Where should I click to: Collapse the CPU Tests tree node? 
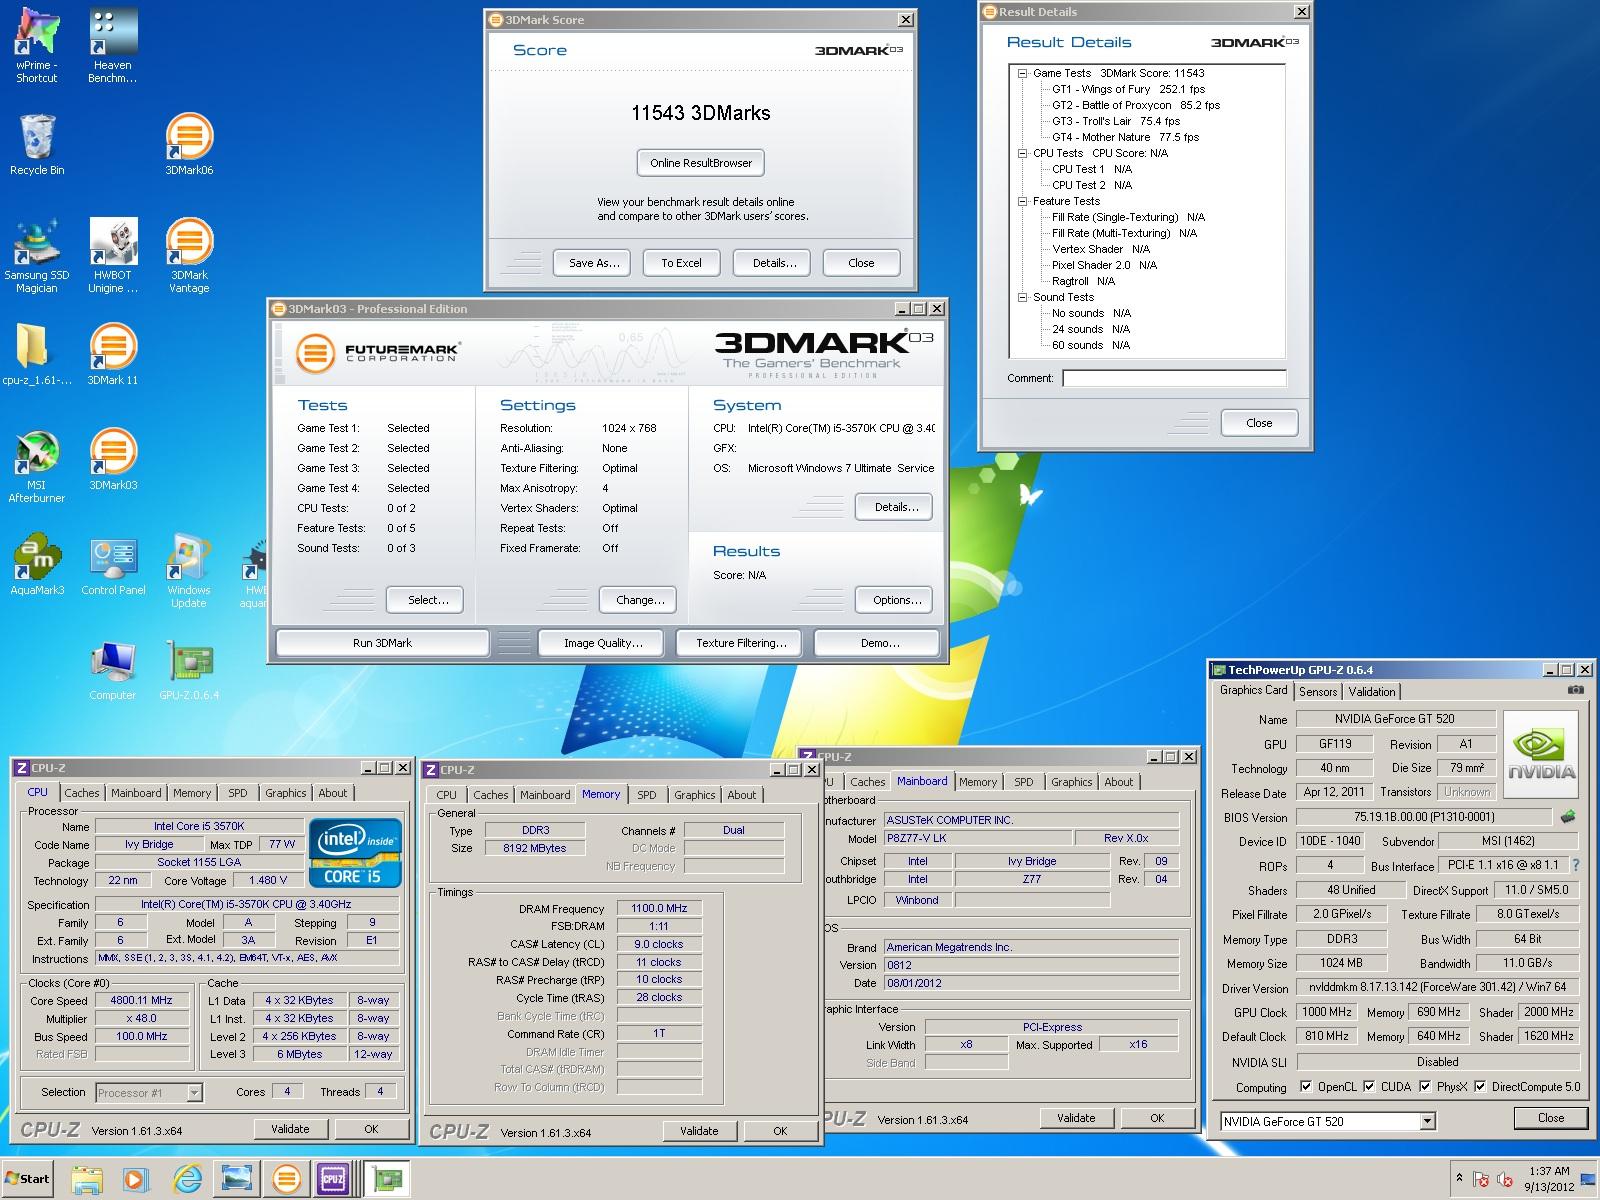click(1022, 153)
